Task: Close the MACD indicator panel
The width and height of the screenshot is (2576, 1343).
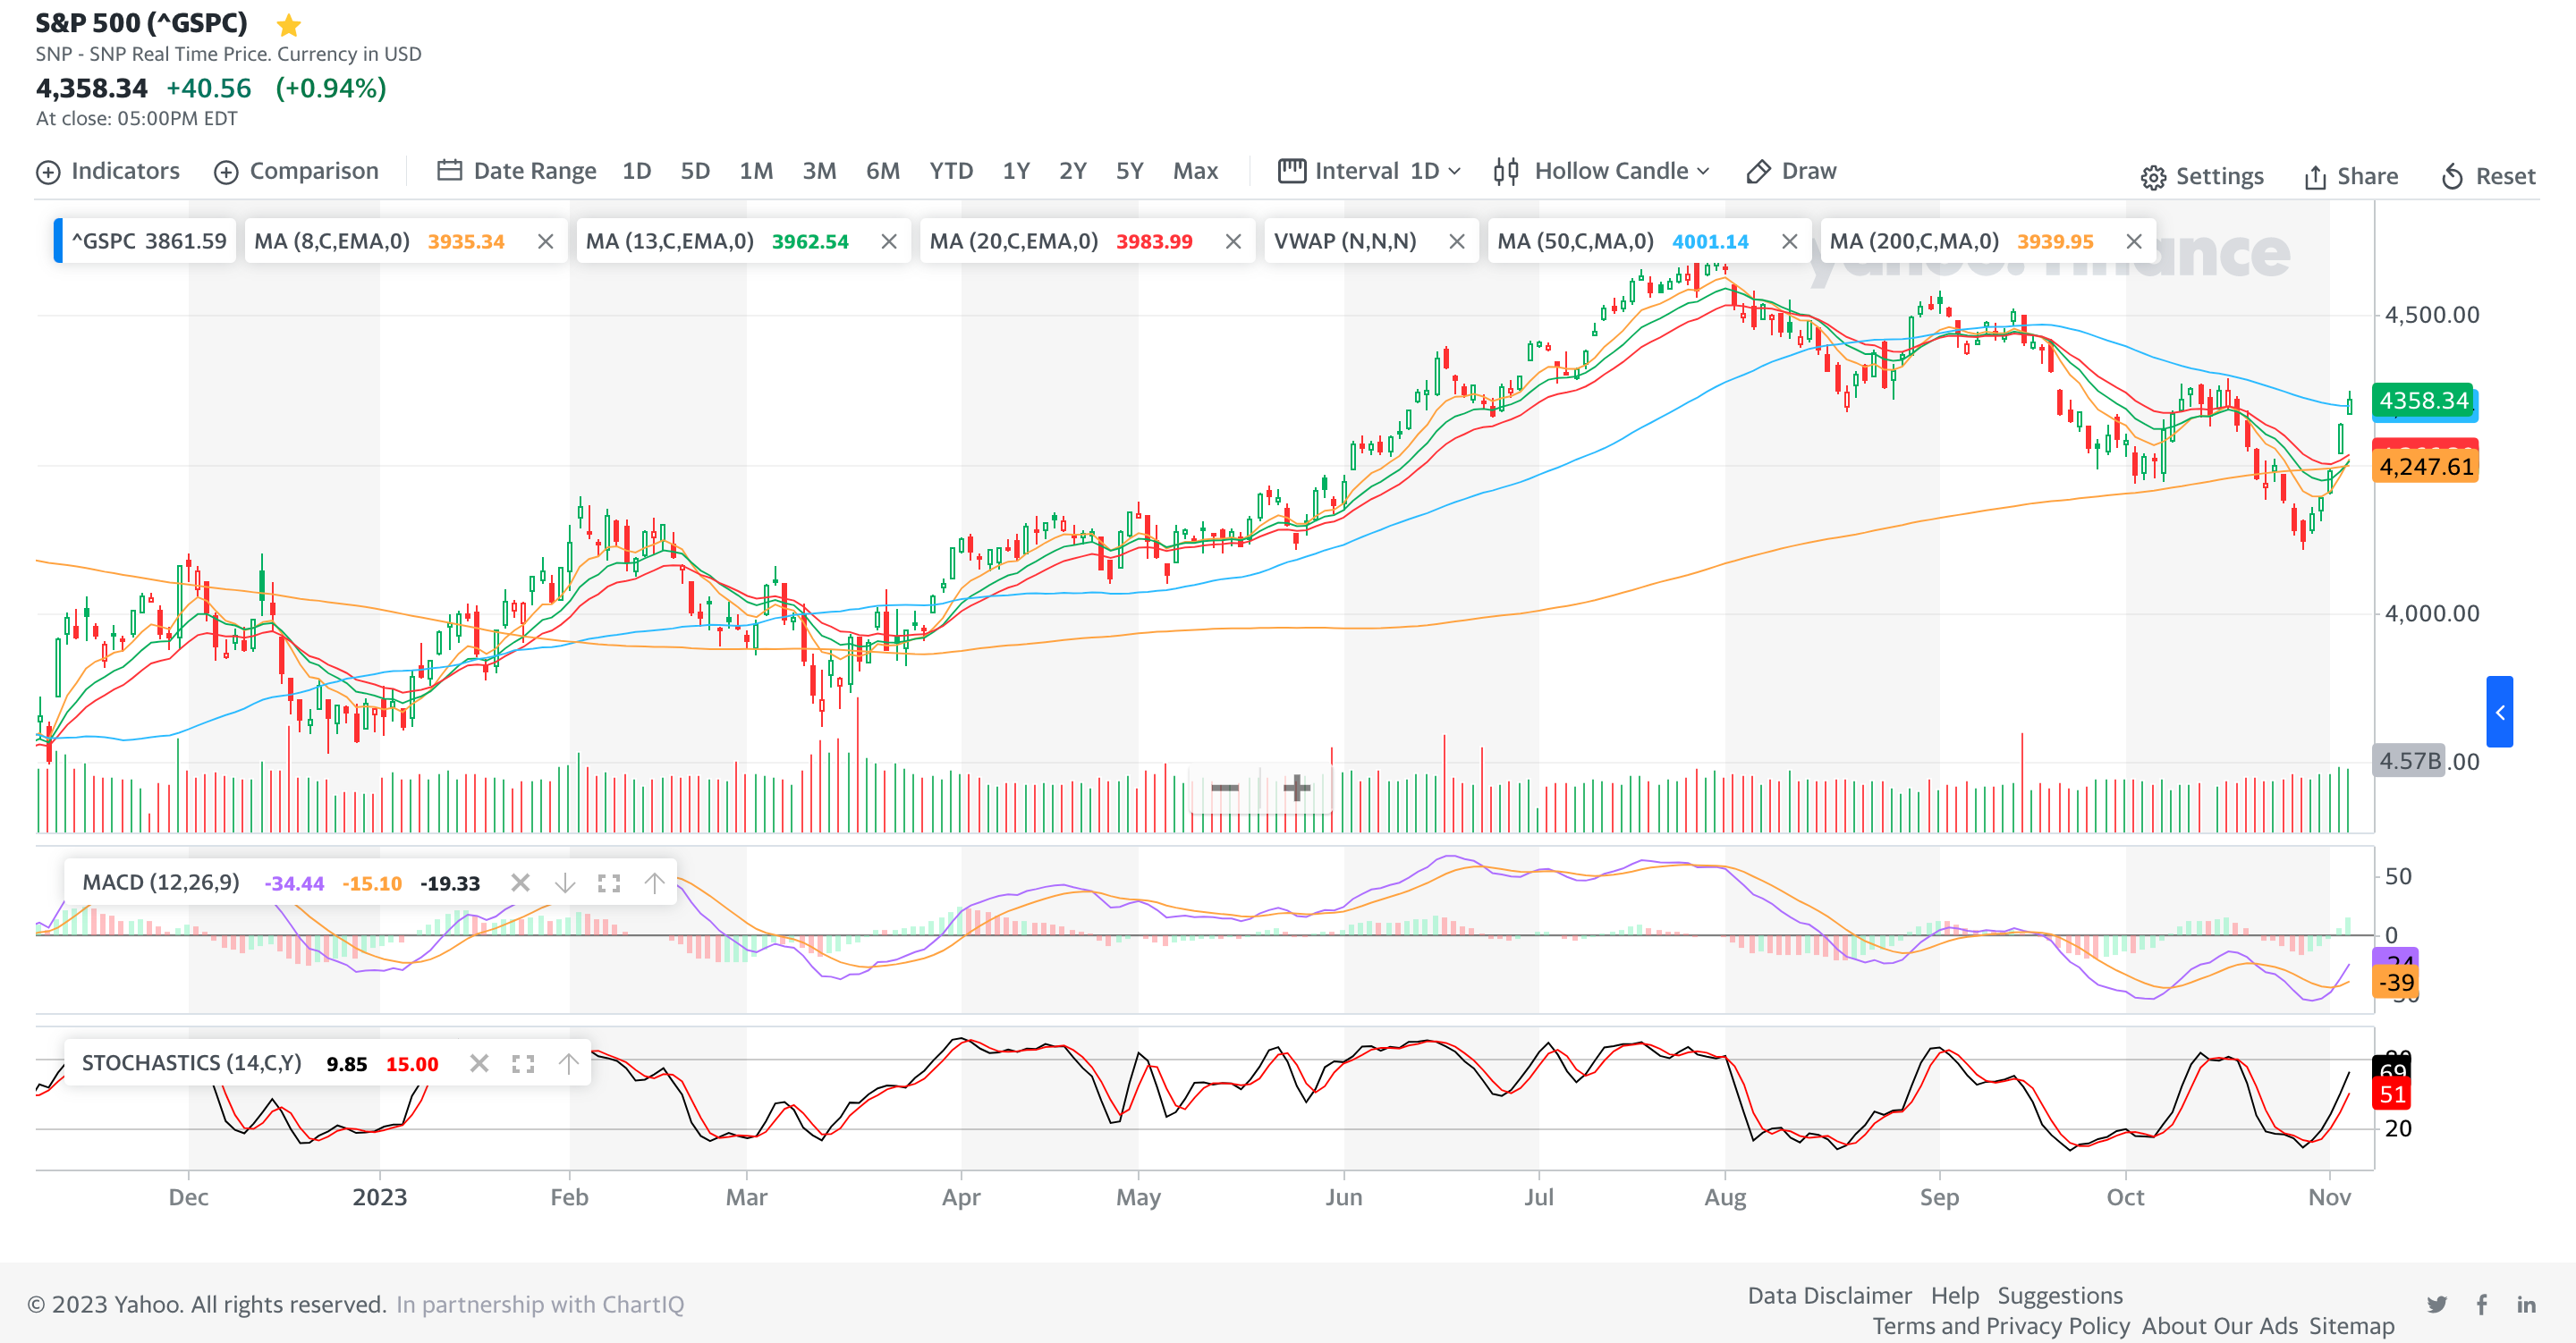Action: point(520,882)
